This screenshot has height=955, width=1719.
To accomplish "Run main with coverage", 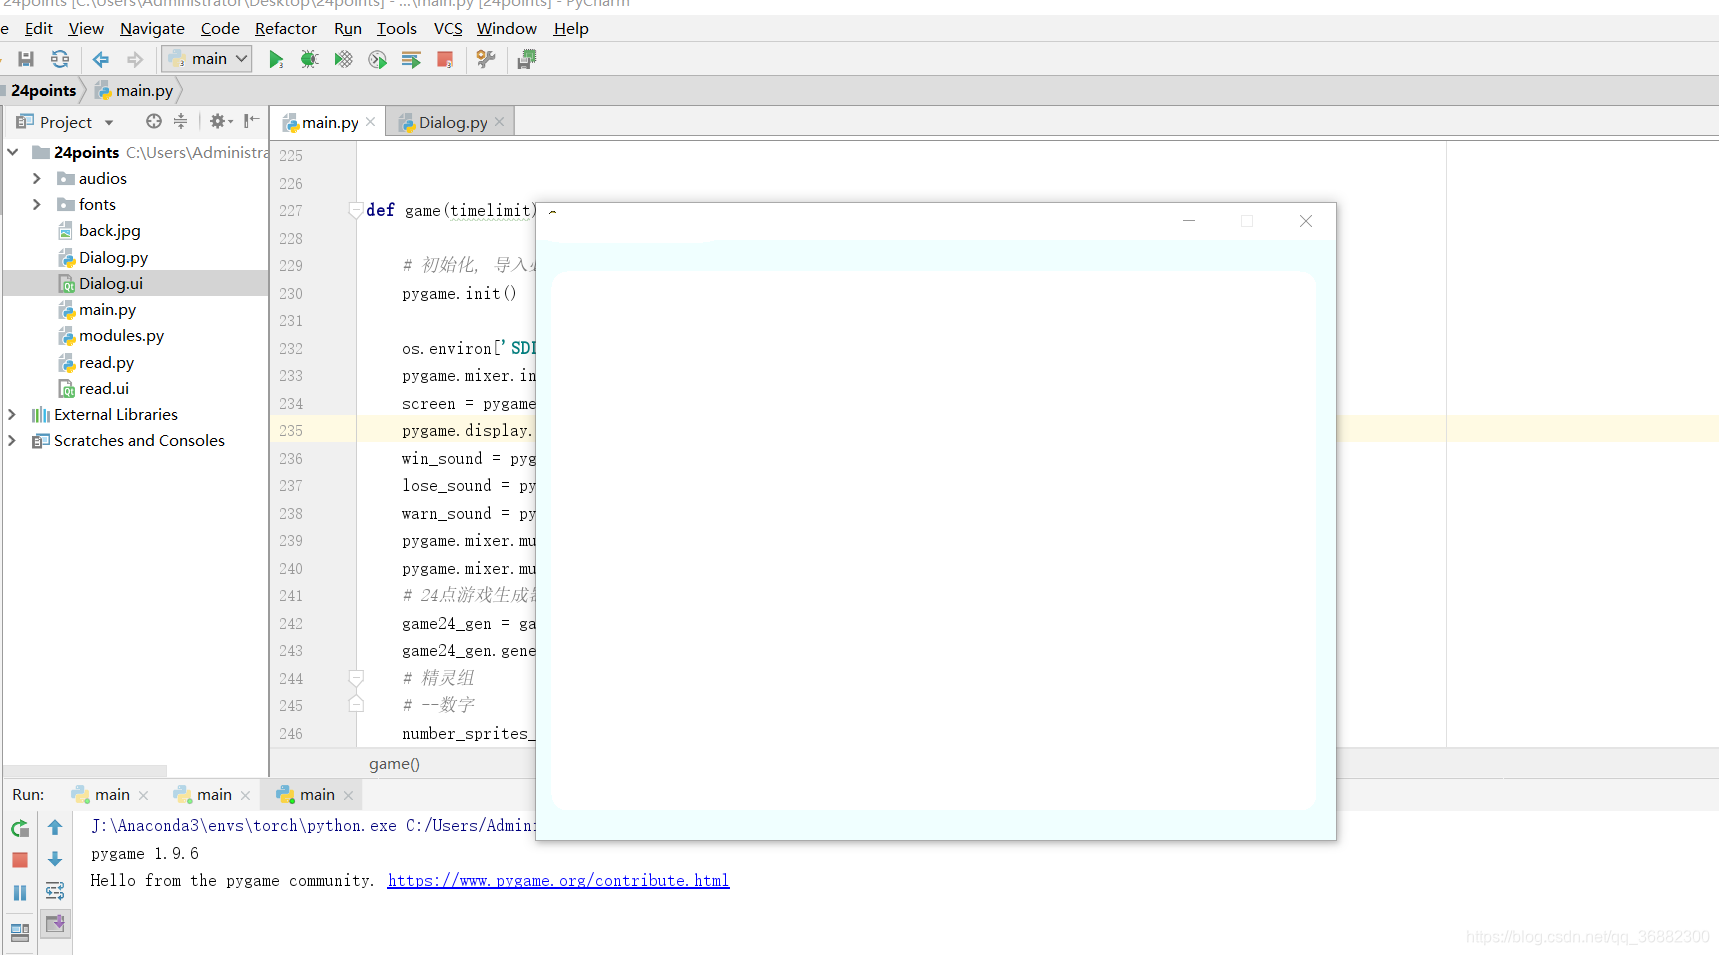I will pos(343,58).
